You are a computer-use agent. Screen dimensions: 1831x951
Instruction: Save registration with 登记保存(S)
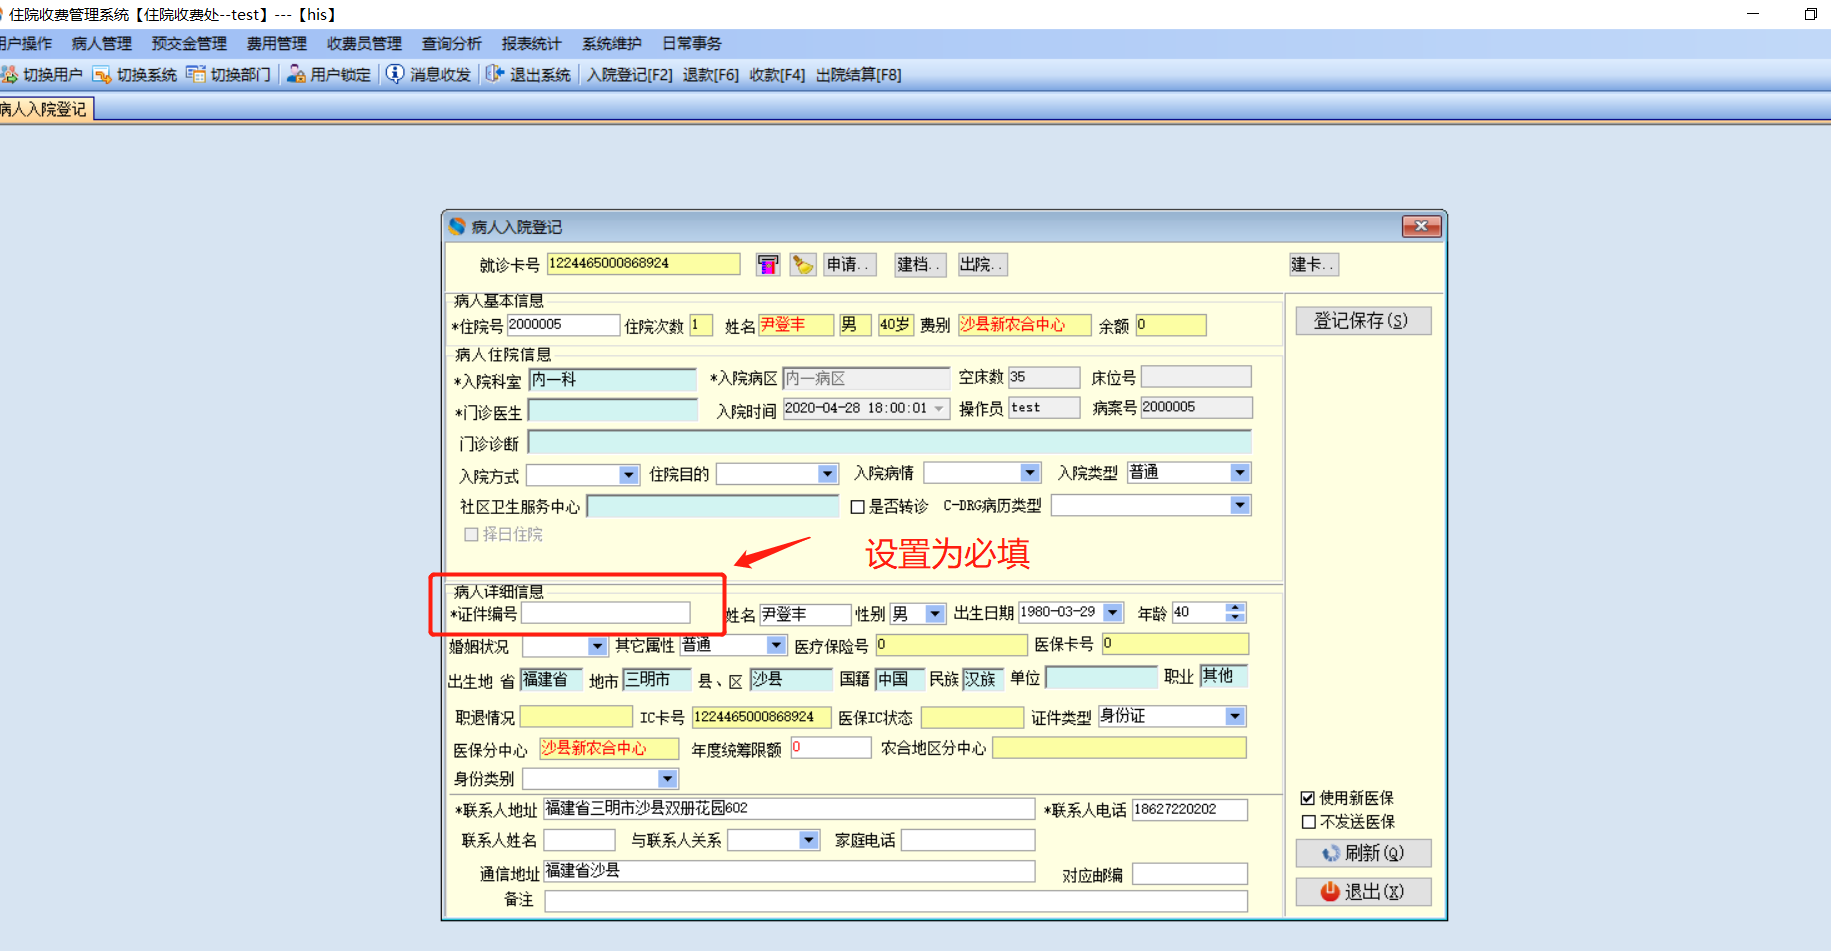[x=1363, y=320]
